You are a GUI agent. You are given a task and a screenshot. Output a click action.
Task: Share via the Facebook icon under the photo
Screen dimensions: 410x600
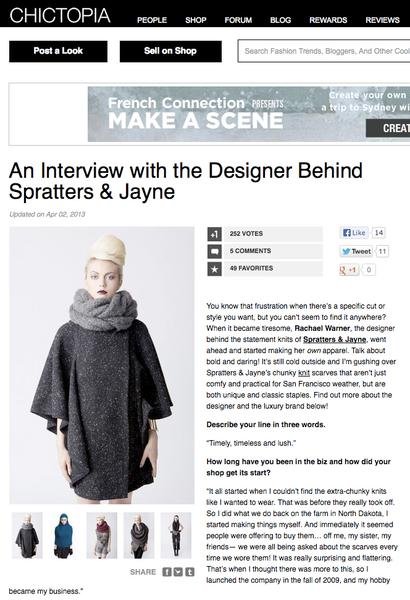pos(167,572)
